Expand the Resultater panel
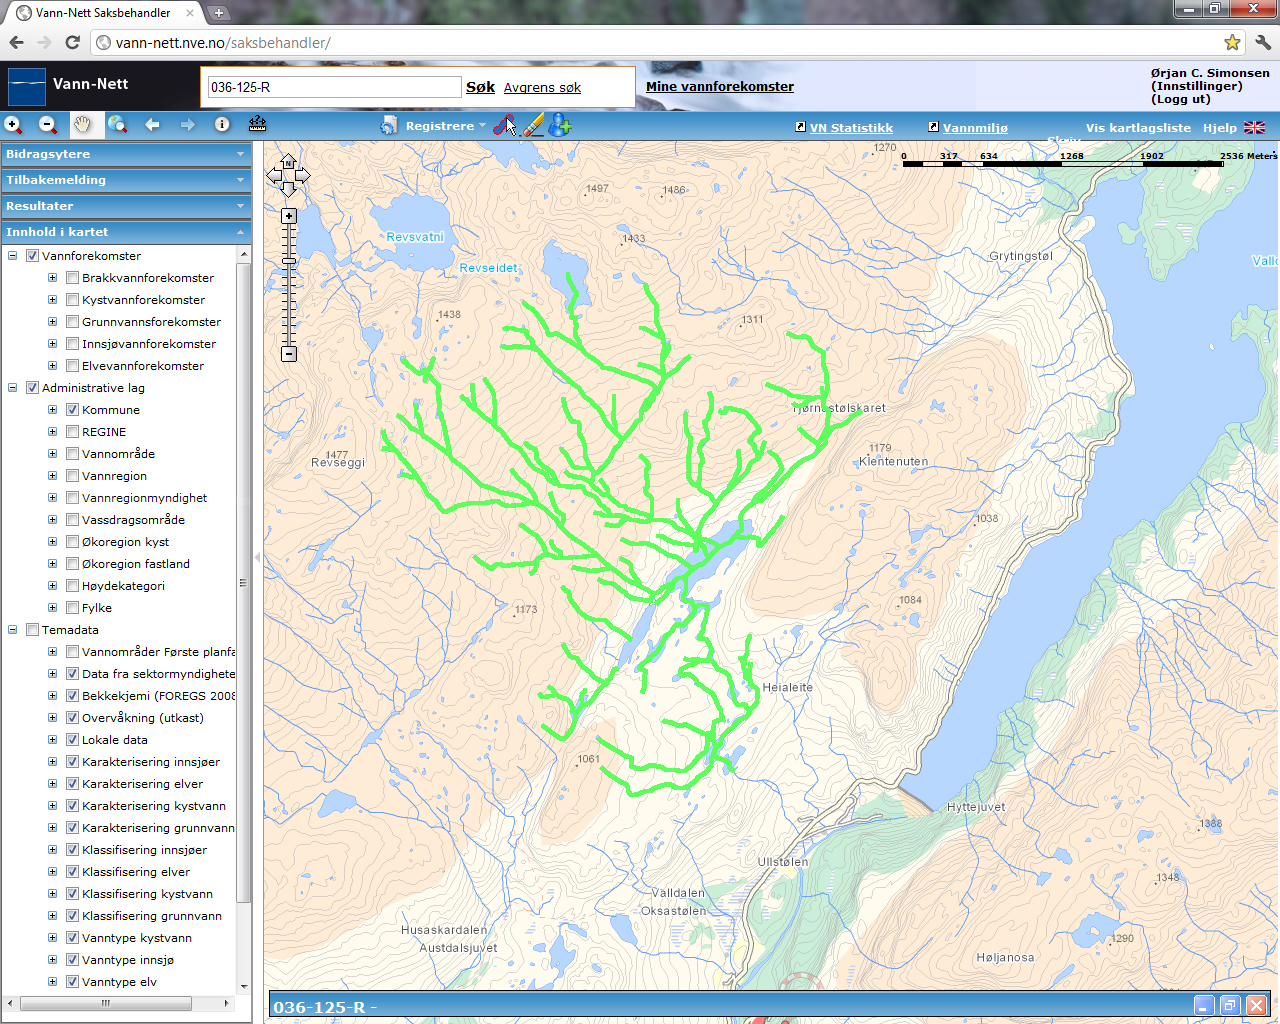The height and width of the screenshot is (1024, 1280). click(x=126, y=206)
